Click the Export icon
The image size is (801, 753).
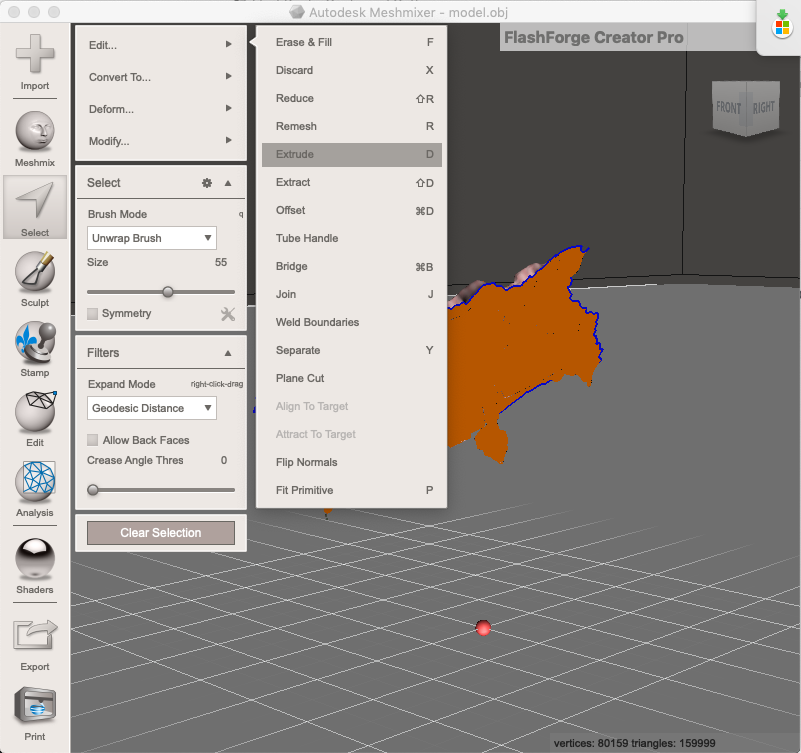(35, 635)
